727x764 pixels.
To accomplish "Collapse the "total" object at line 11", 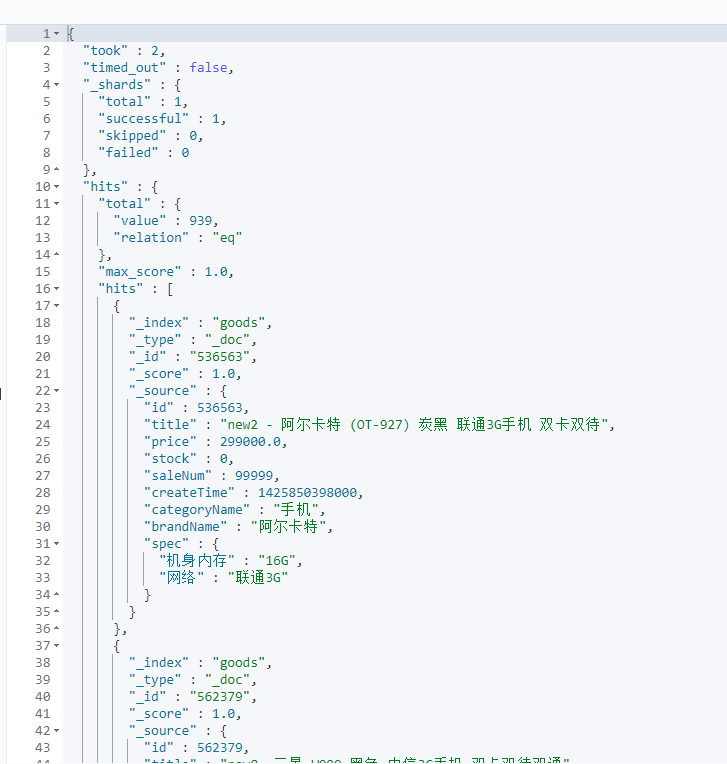I will (x=57, y=204).
